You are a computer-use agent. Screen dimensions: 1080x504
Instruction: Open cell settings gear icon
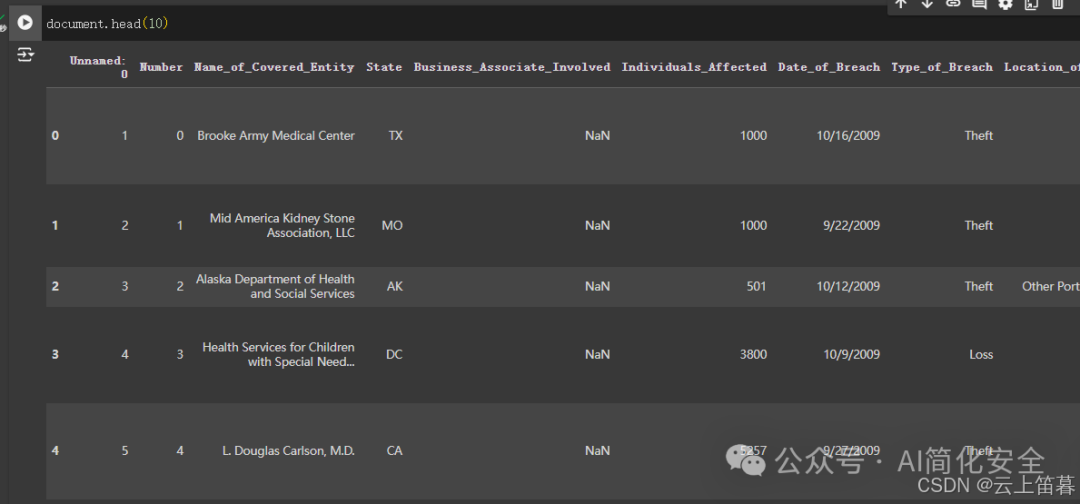1006,3
